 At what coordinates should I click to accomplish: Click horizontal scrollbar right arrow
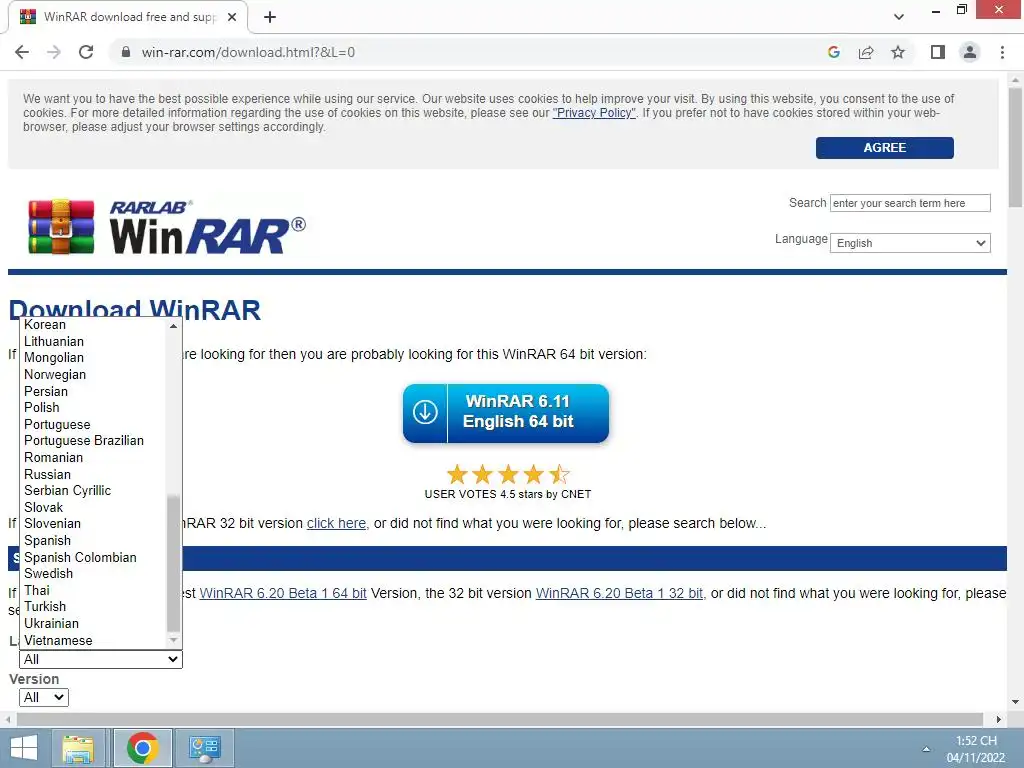click(999, 720)
